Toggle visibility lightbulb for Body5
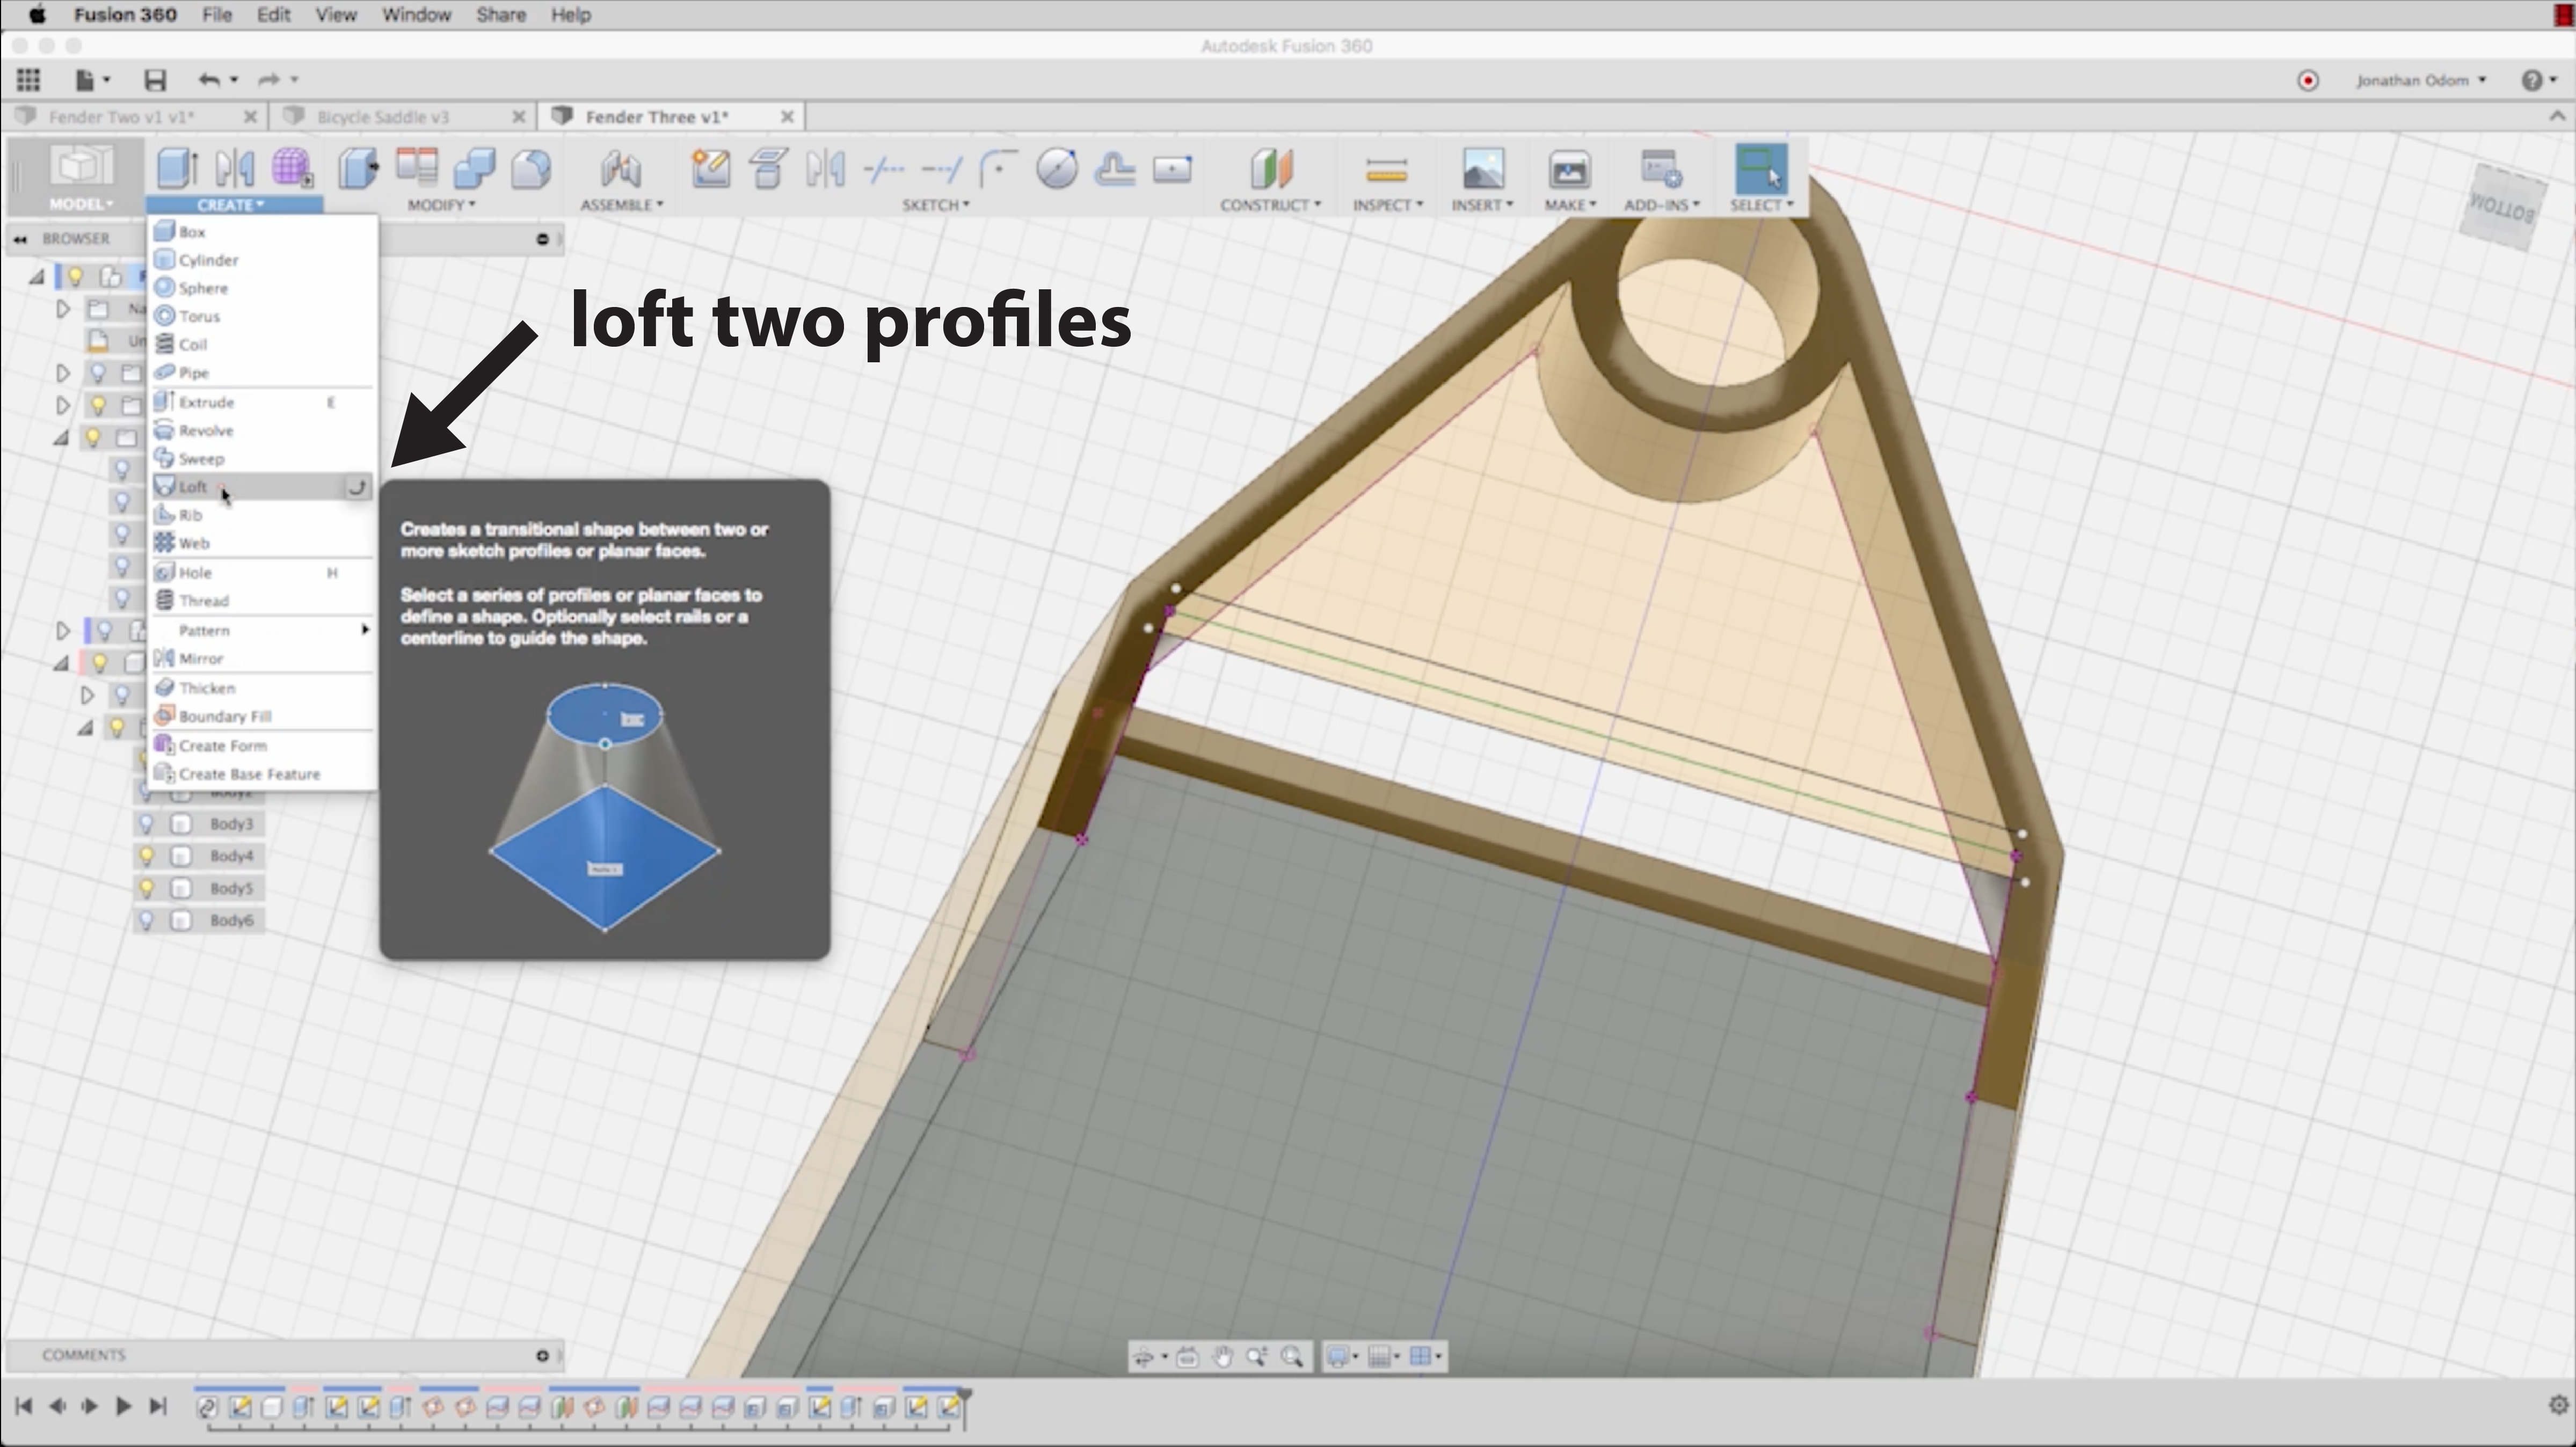This screenshot has height=1447, width=2576. pos(146,888)
